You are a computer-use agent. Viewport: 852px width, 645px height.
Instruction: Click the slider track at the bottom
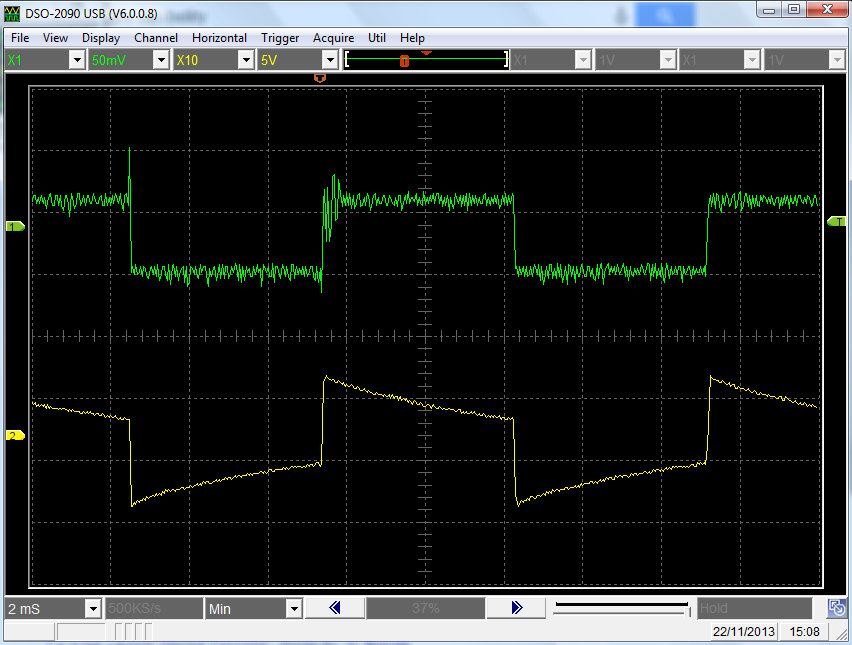click(620, 607)
